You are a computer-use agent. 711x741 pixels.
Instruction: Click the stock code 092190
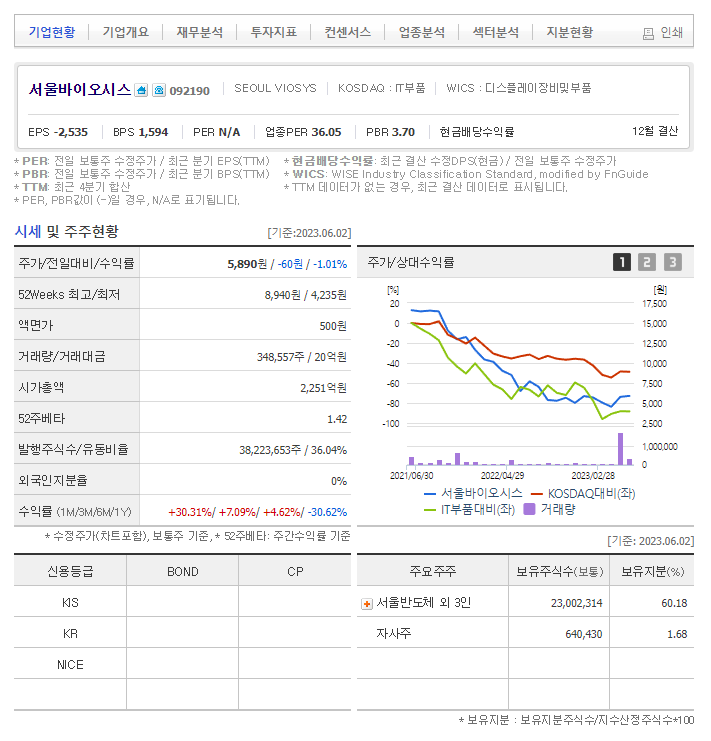pos(189,91)
